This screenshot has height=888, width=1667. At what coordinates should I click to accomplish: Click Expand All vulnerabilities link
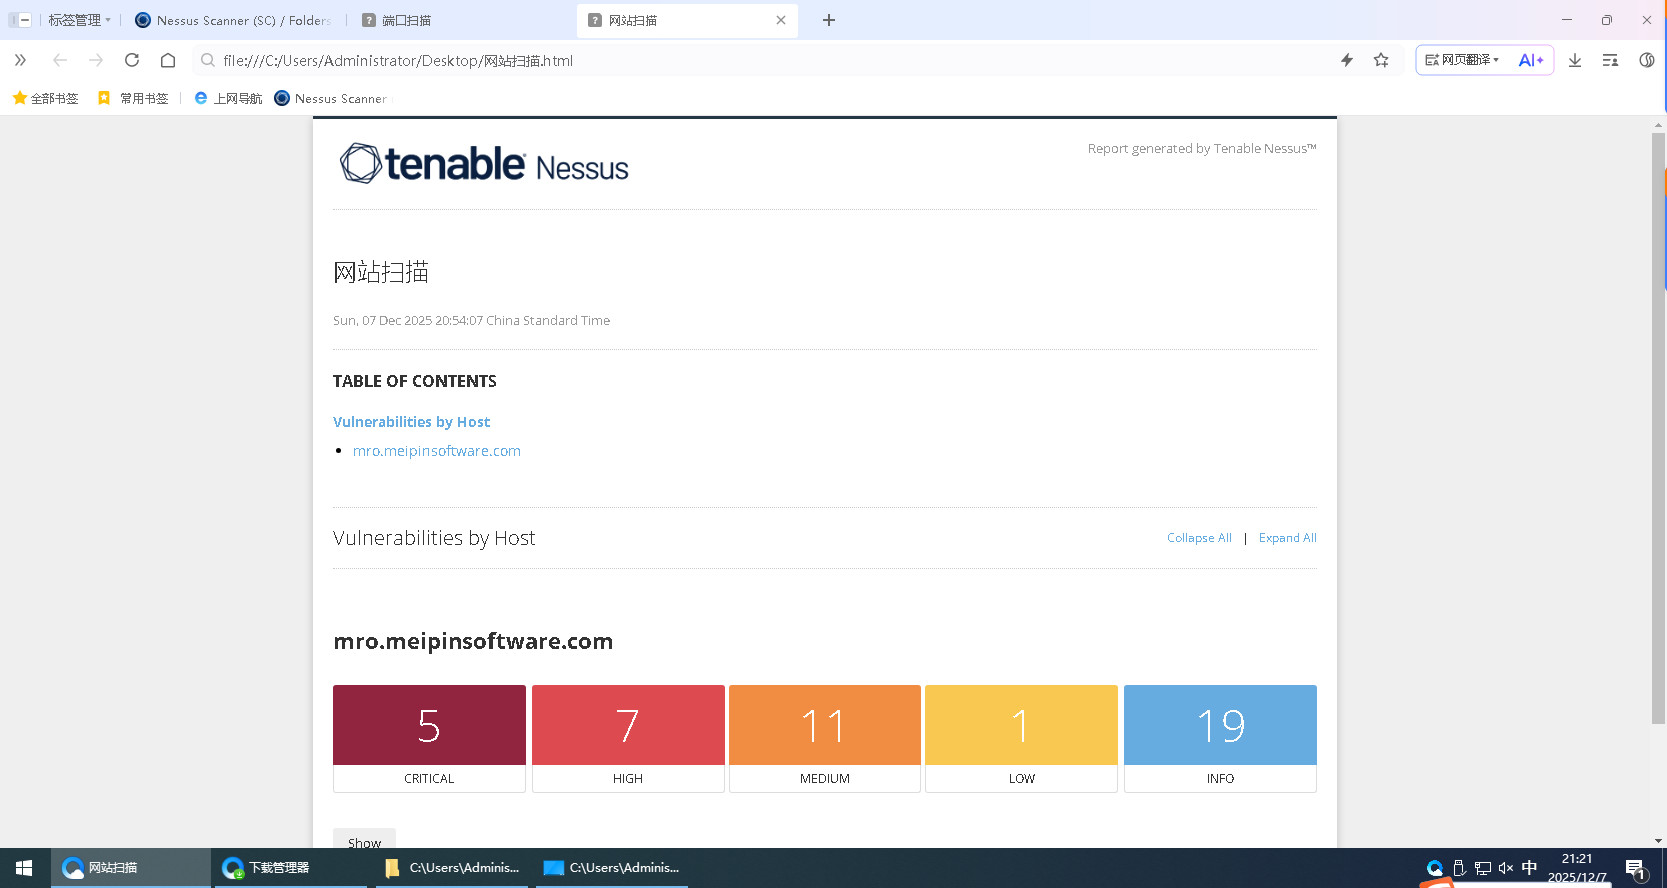(1287, 538)
